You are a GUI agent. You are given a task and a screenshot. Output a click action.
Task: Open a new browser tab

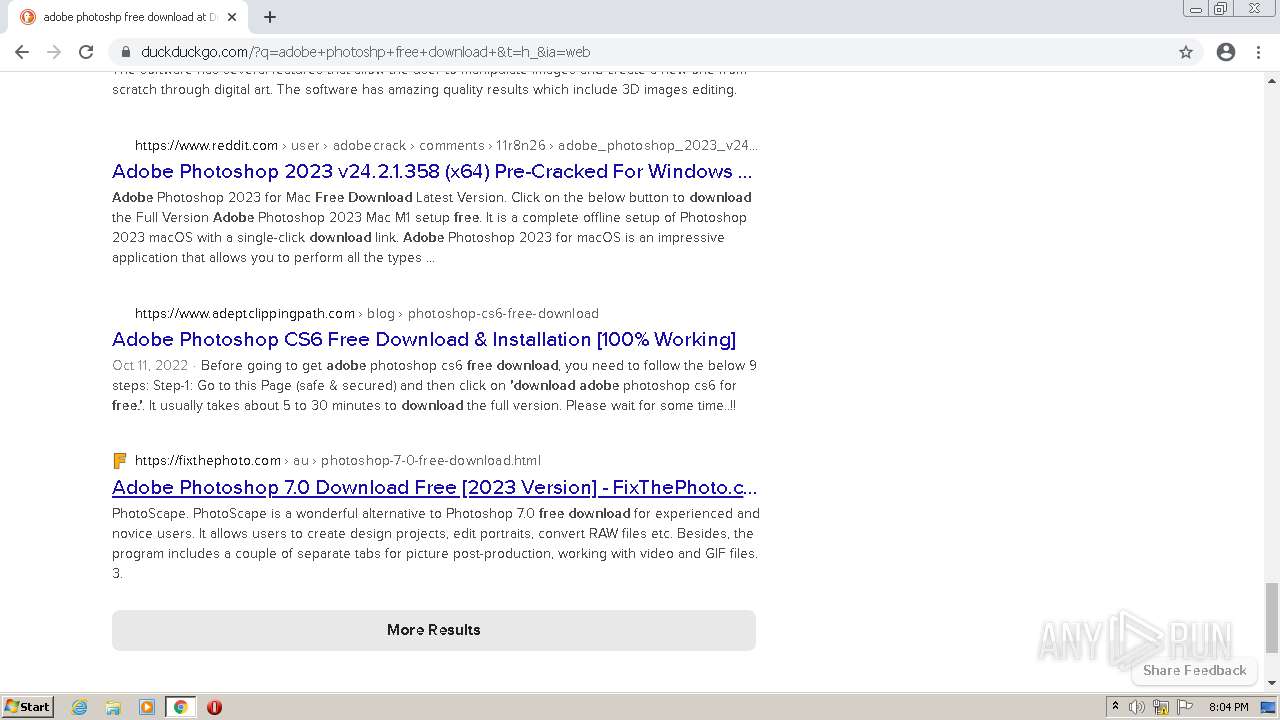[270, 17]
